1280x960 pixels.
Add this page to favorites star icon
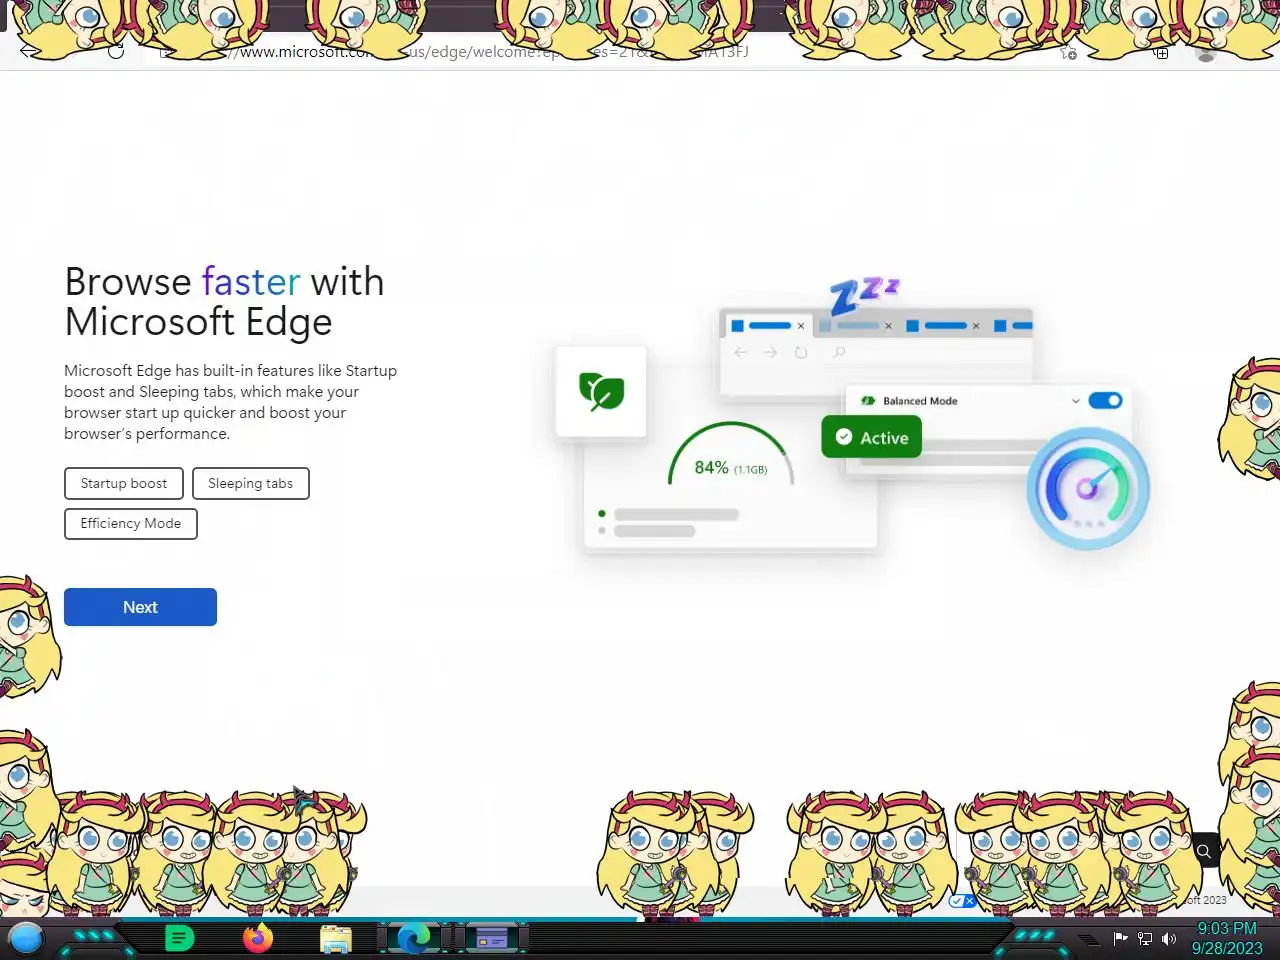pos(1068,52)
